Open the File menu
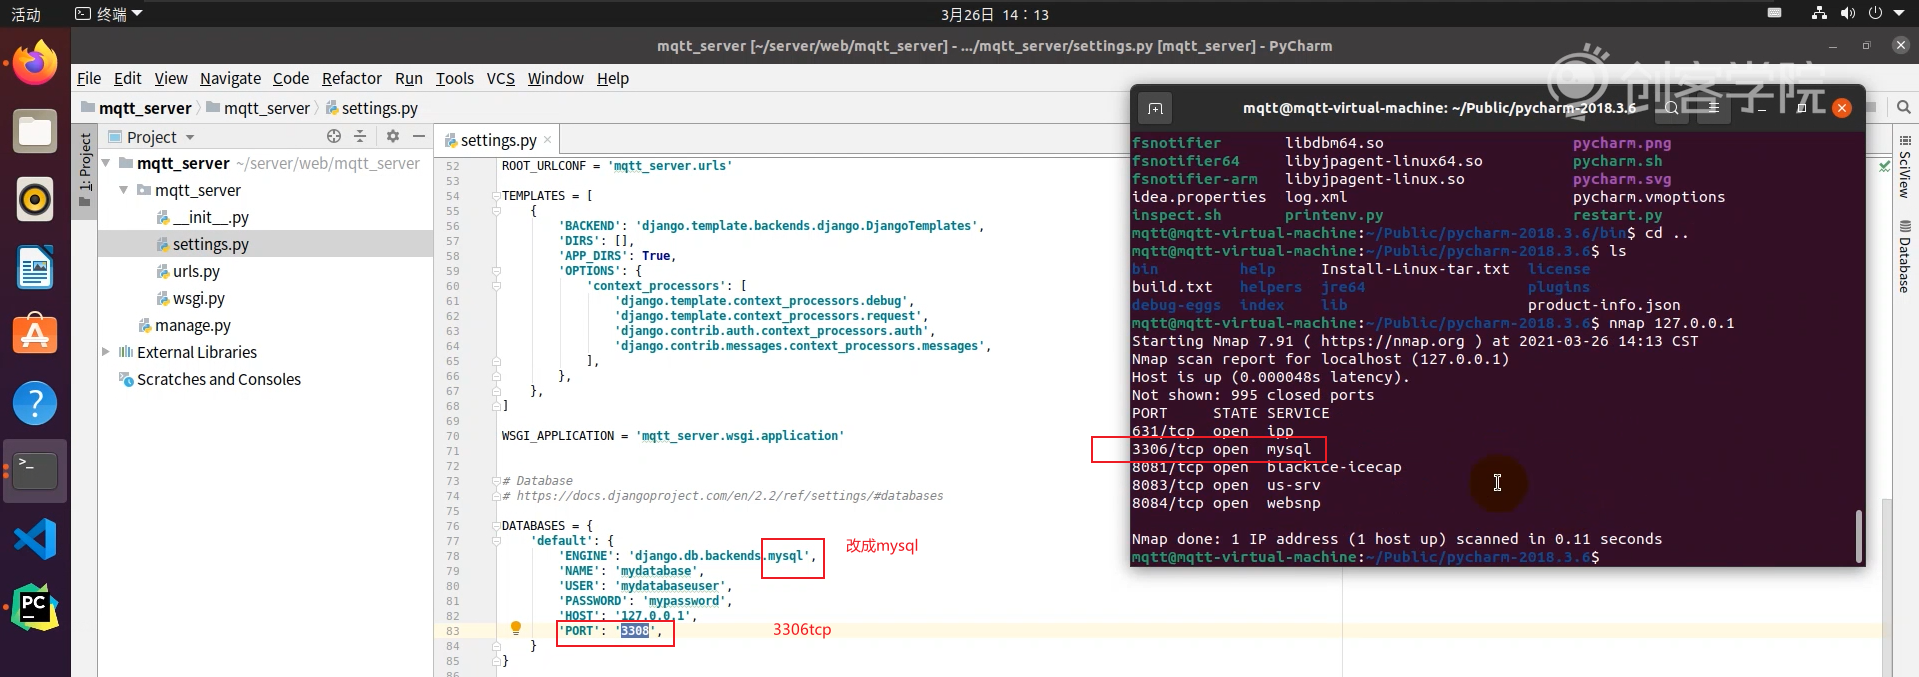 coord(89,78)
